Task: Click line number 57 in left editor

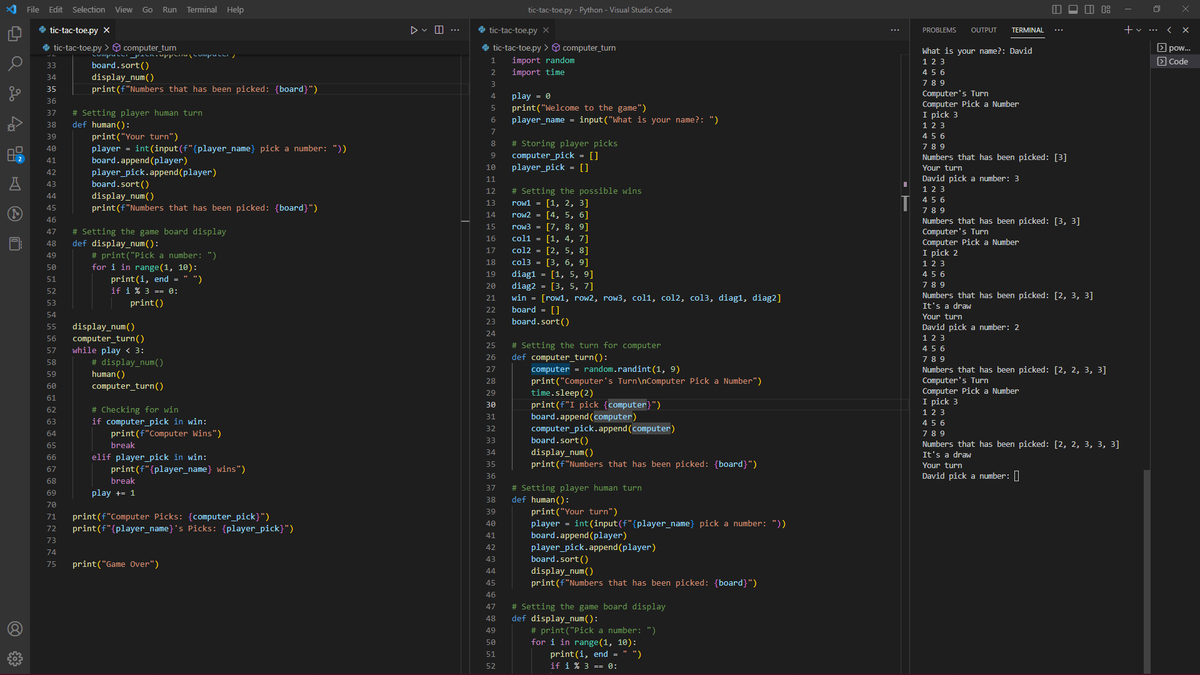Action: click(50, 350)
